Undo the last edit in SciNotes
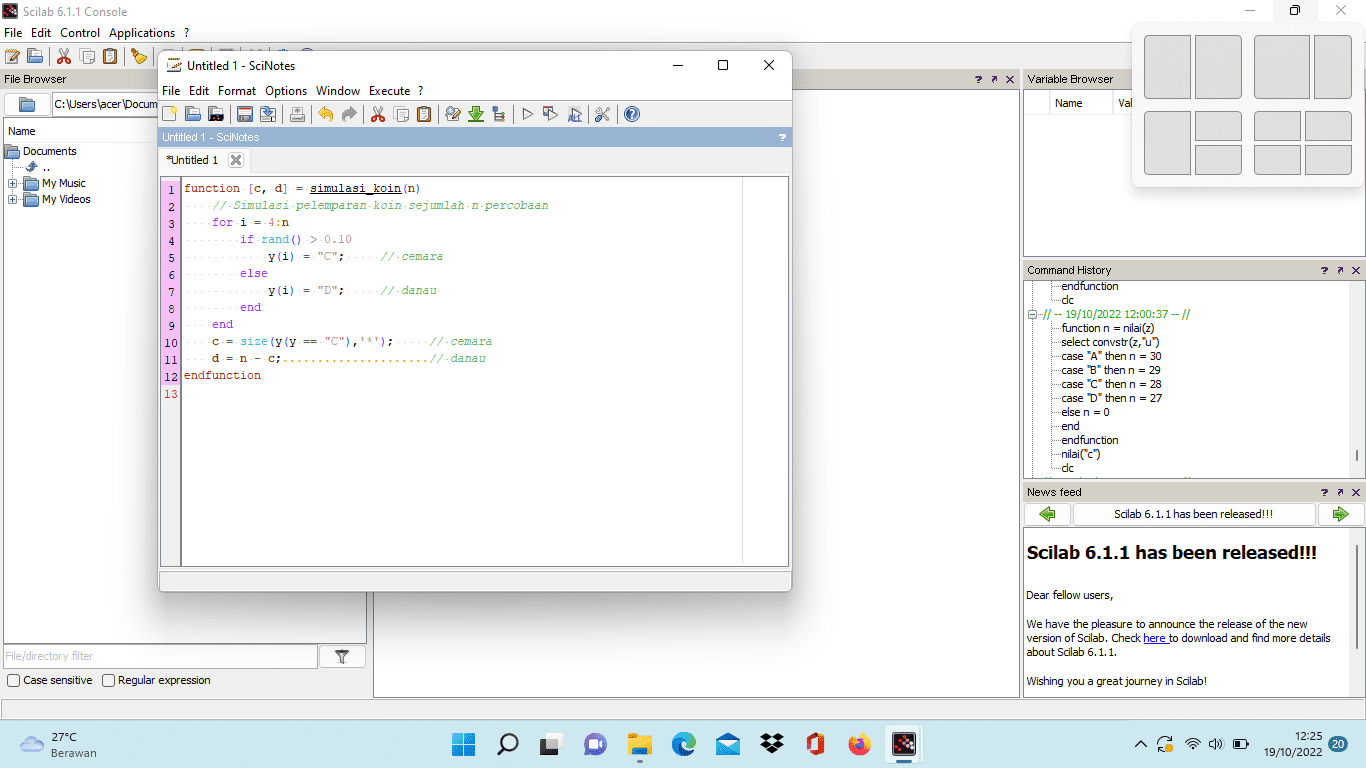The image size is (1366, 768). click(x=326, y=114)
